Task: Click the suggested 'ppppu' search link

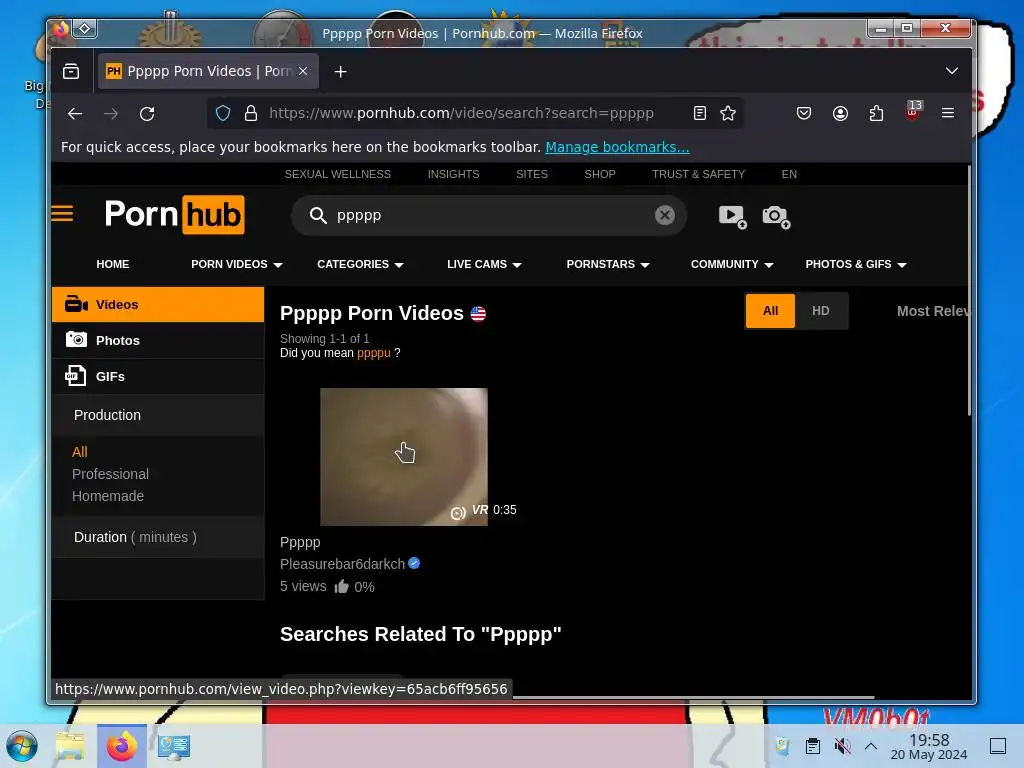Action: click(x=374, y=353)
